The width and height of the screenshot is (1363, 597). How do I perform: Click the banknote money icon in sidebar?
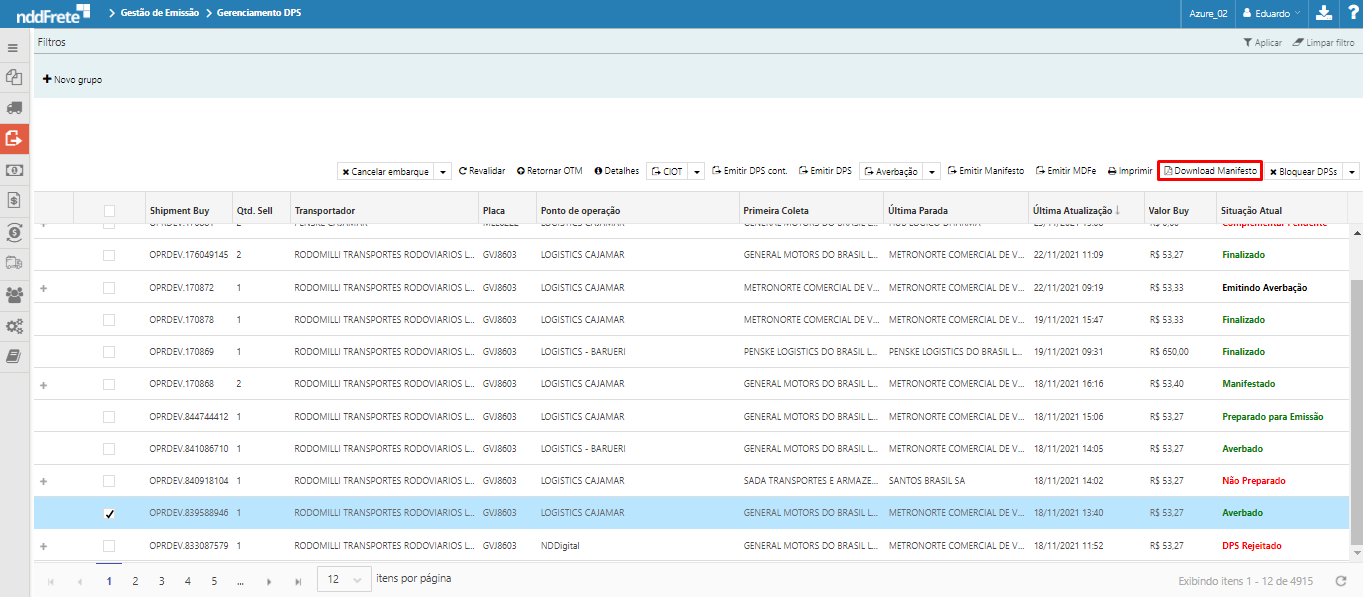(14, 170)
